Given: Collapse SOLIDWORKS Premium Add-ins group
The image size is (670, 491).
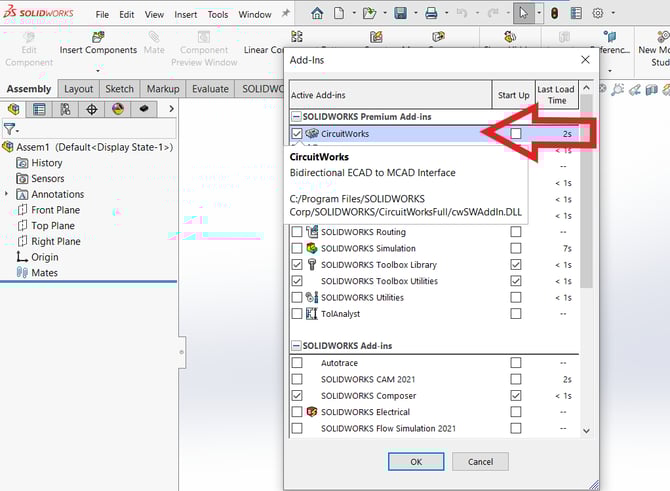Looking at the screenshot, I should (296, 117).
